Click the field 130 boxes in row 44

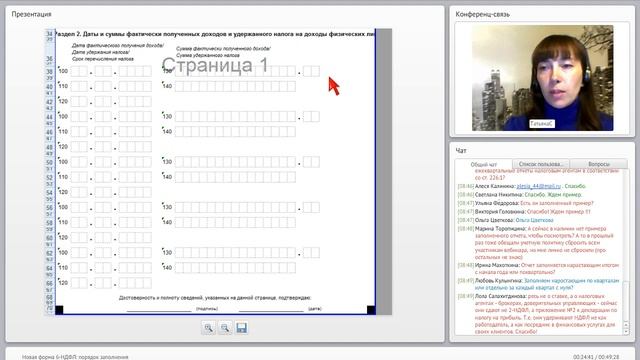247,117
